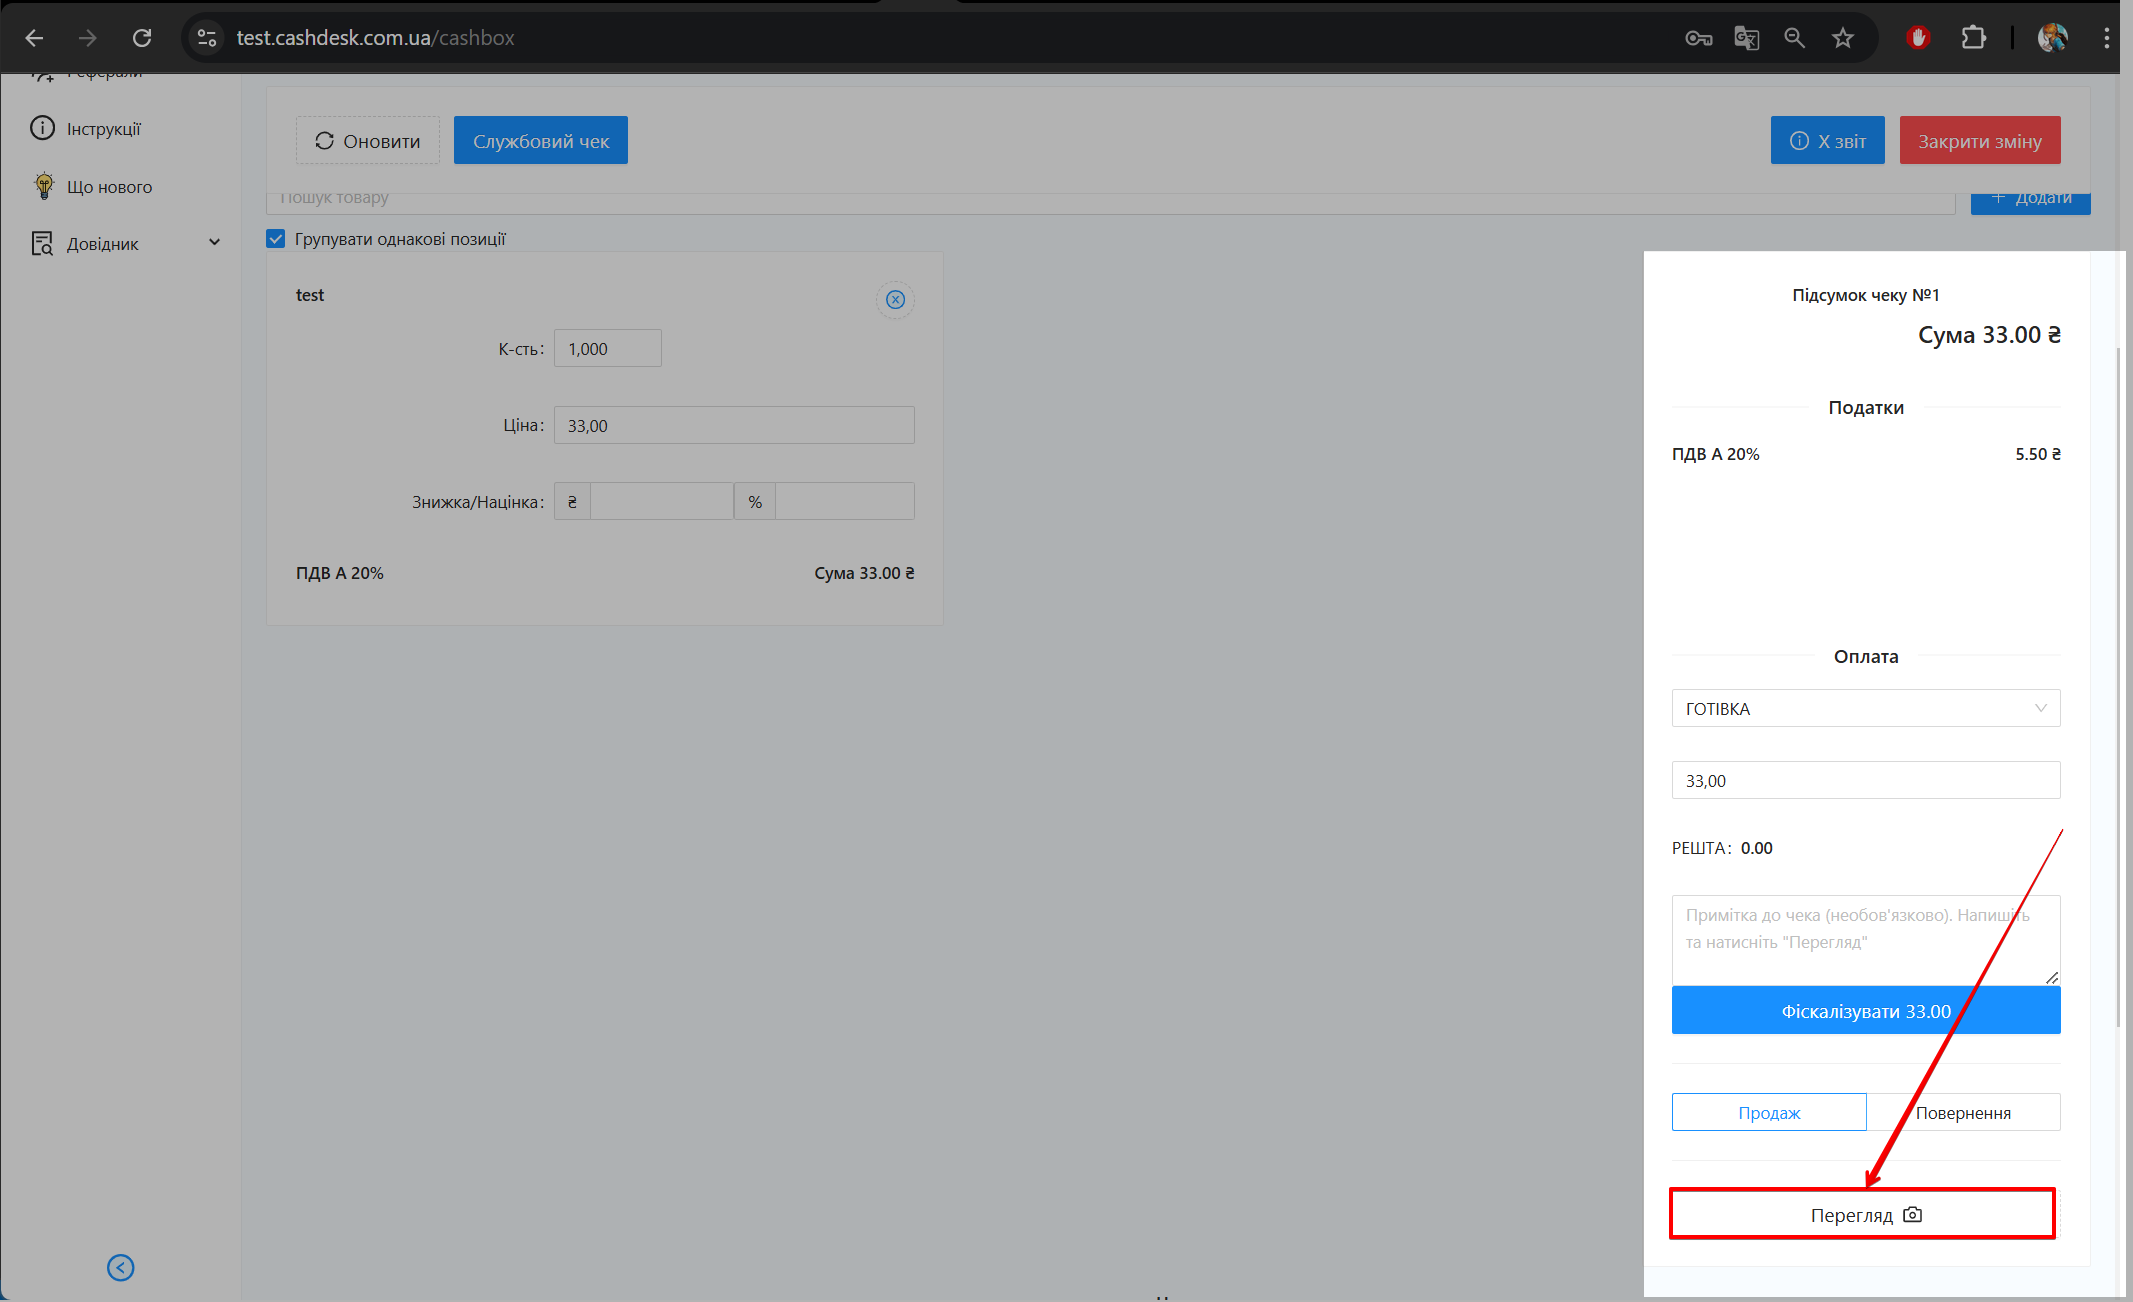Open the X звіт report
The width and height of the screenshot is (2133, 1302).
1827,141
